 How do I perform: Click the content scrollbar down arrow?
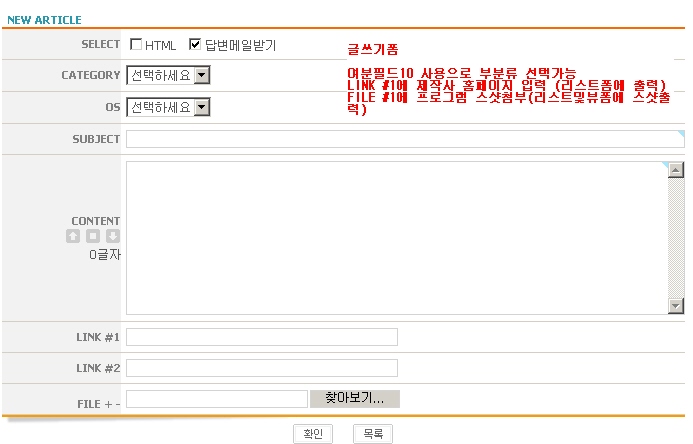[676, 306]
